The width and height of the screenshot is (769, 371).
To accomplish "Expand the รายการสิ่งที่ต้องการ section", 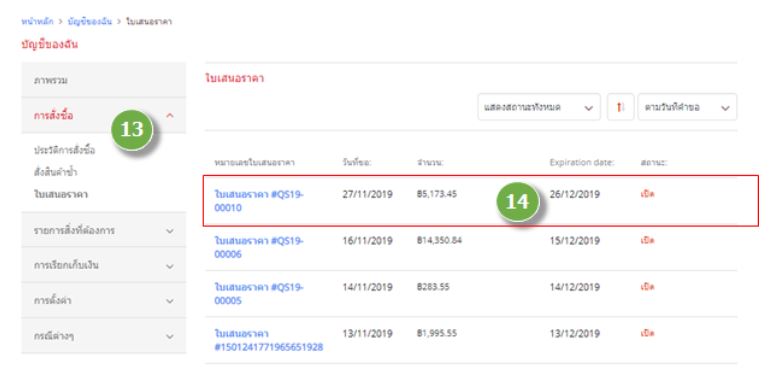I will click(x=103, y=230).
